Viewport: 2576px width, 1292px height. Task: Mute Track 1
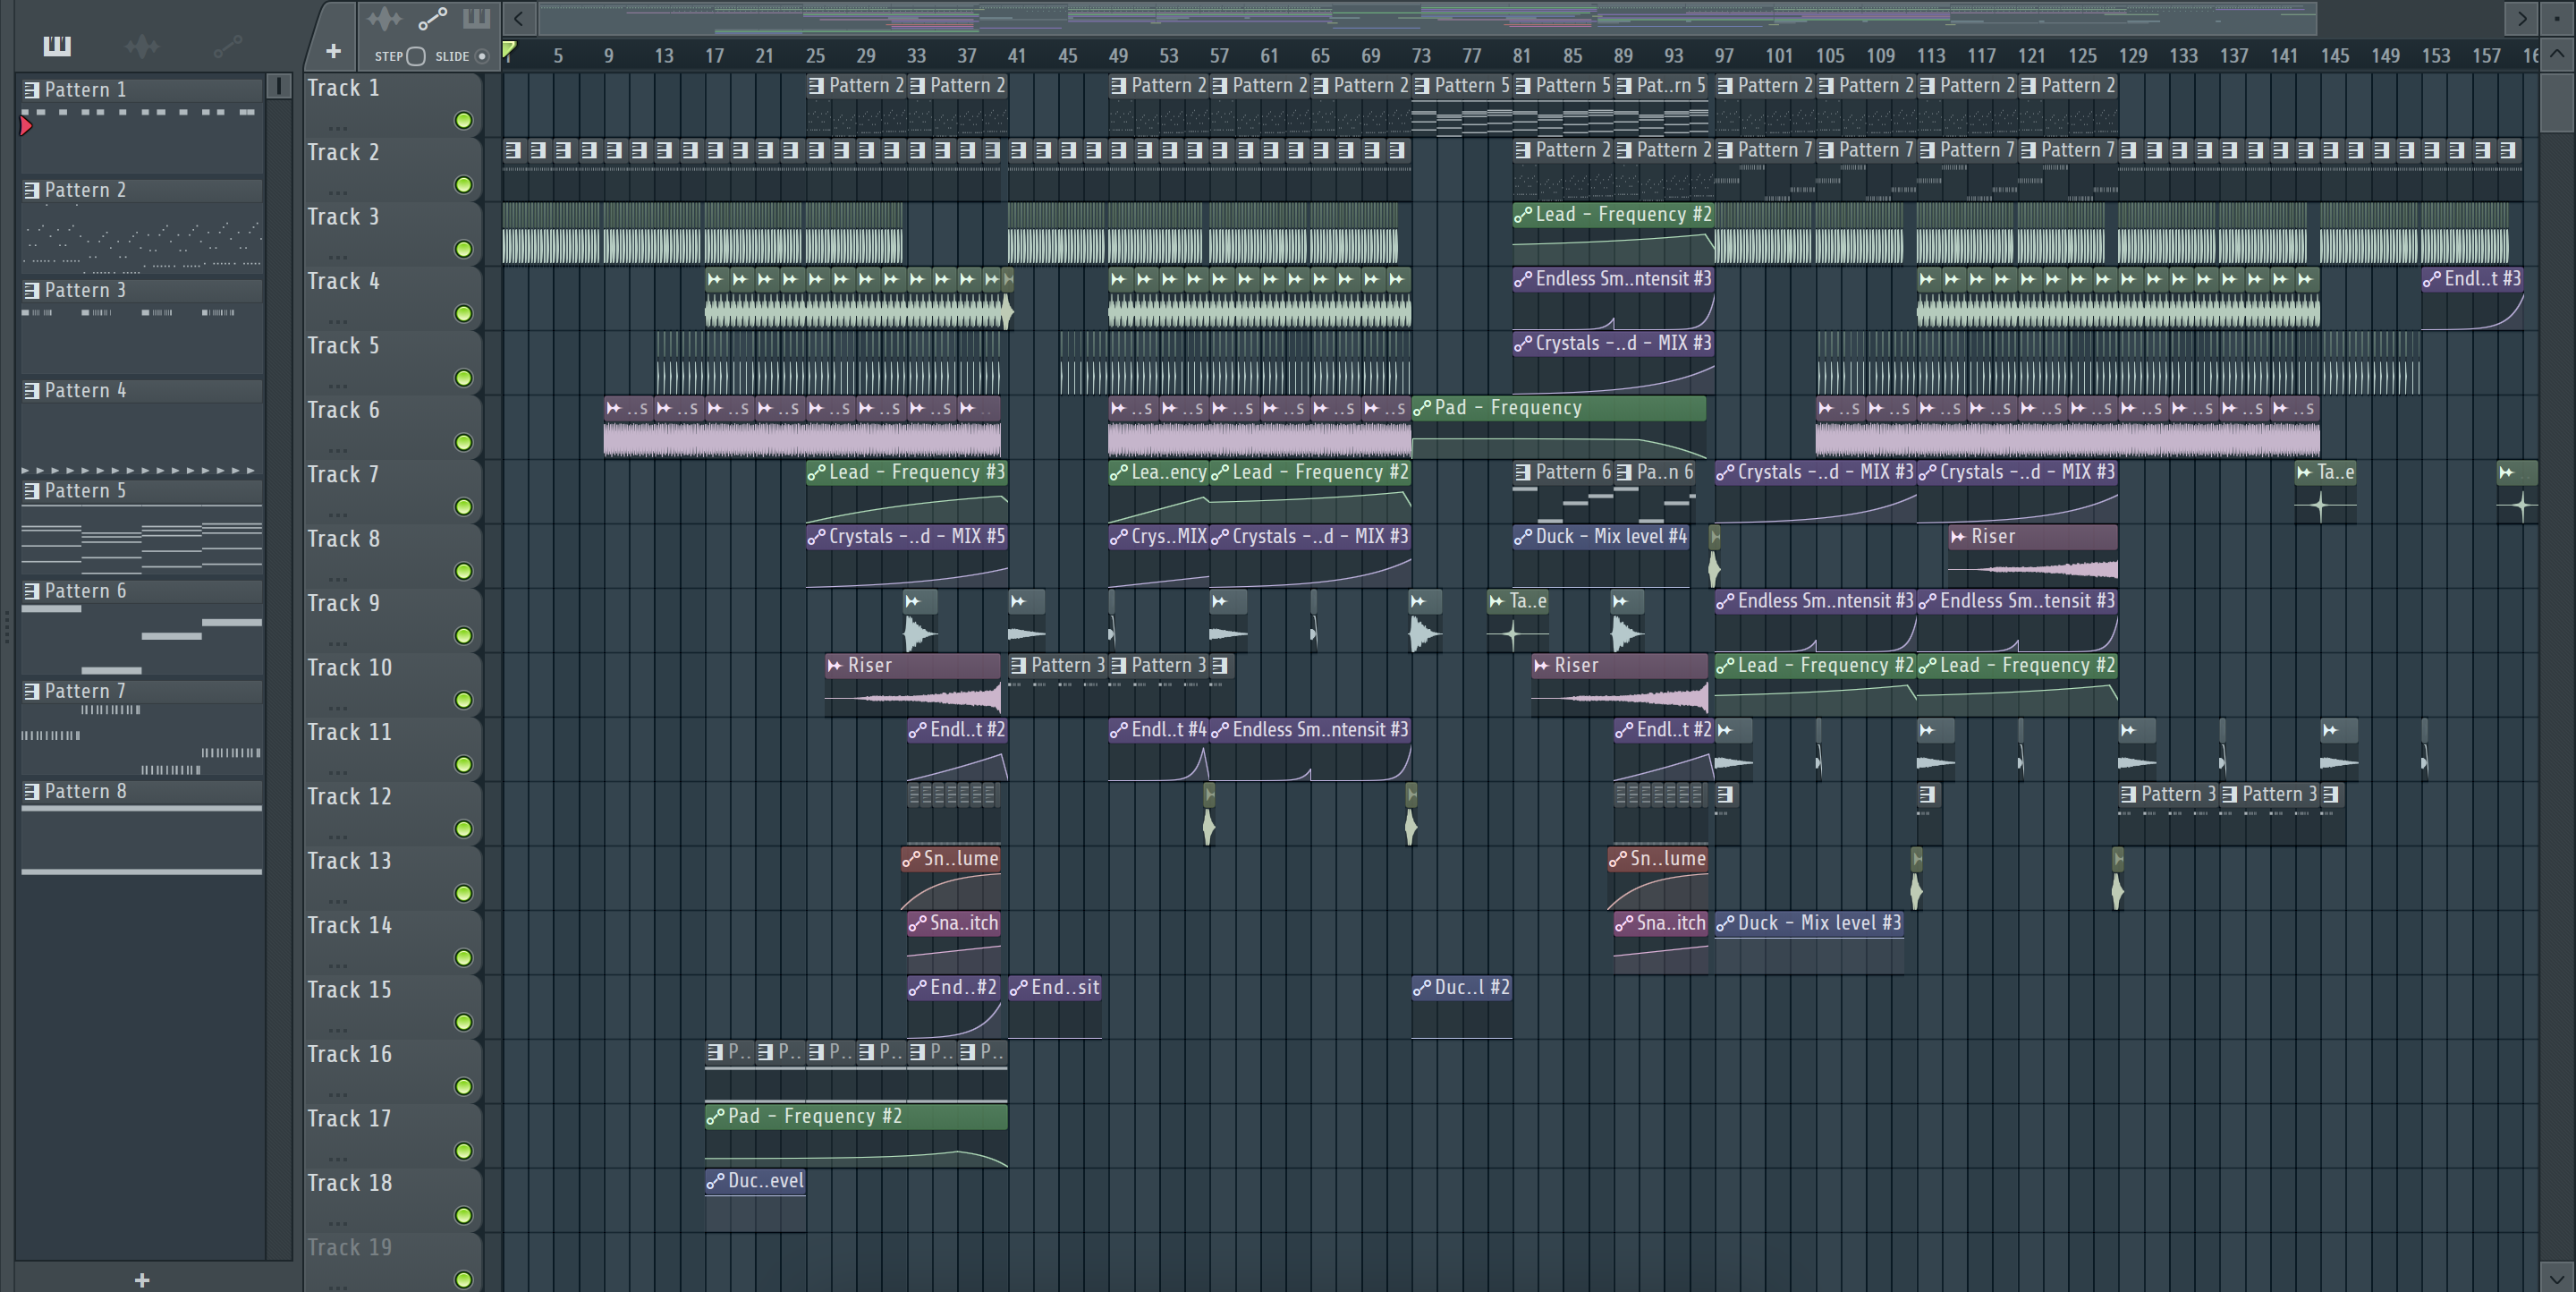[x=463, y=121]
